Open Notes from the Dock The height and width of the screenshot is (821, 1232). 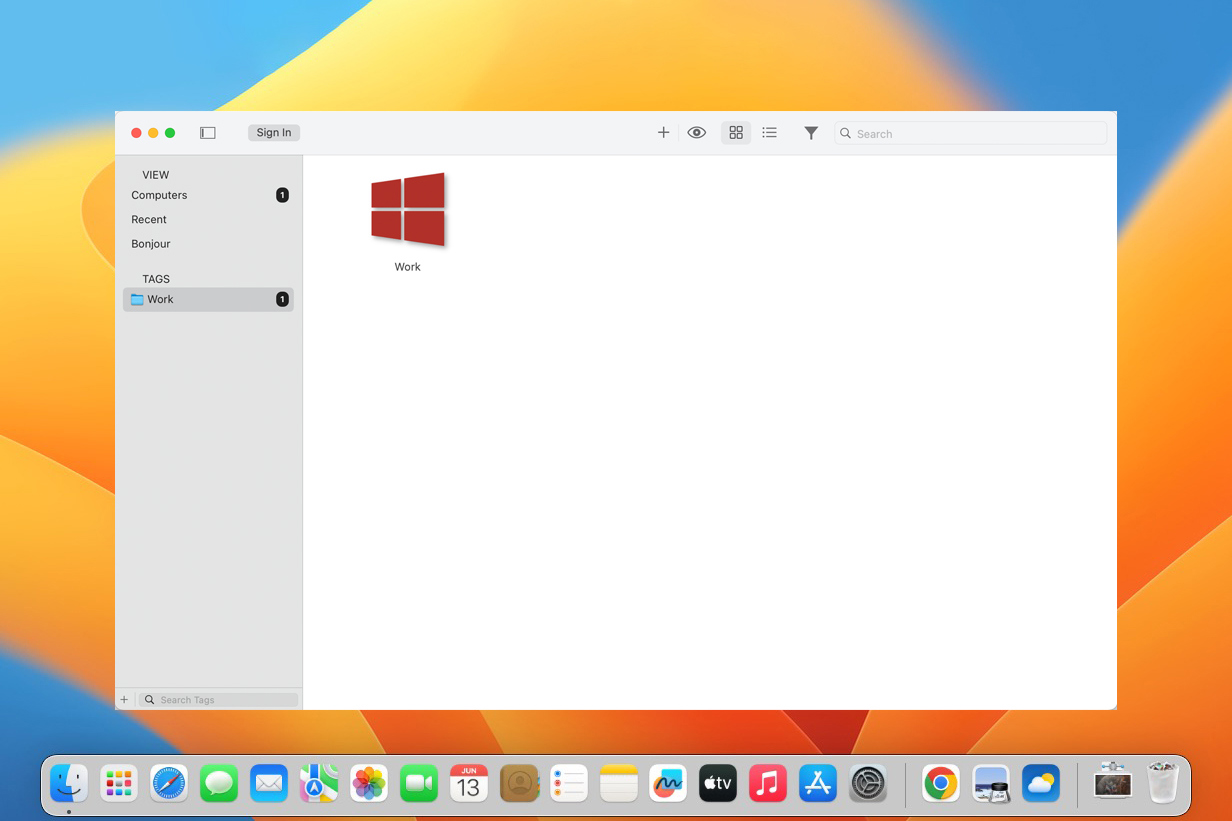coord(619,783)
